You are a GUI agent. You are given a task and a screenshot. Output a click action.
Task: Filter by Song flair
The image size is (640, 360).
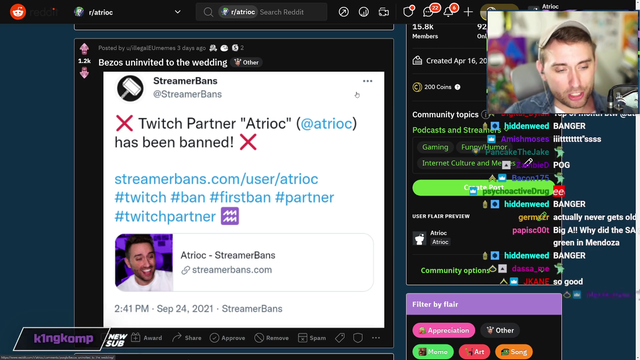pyautogui.click(x=513, y=351)
